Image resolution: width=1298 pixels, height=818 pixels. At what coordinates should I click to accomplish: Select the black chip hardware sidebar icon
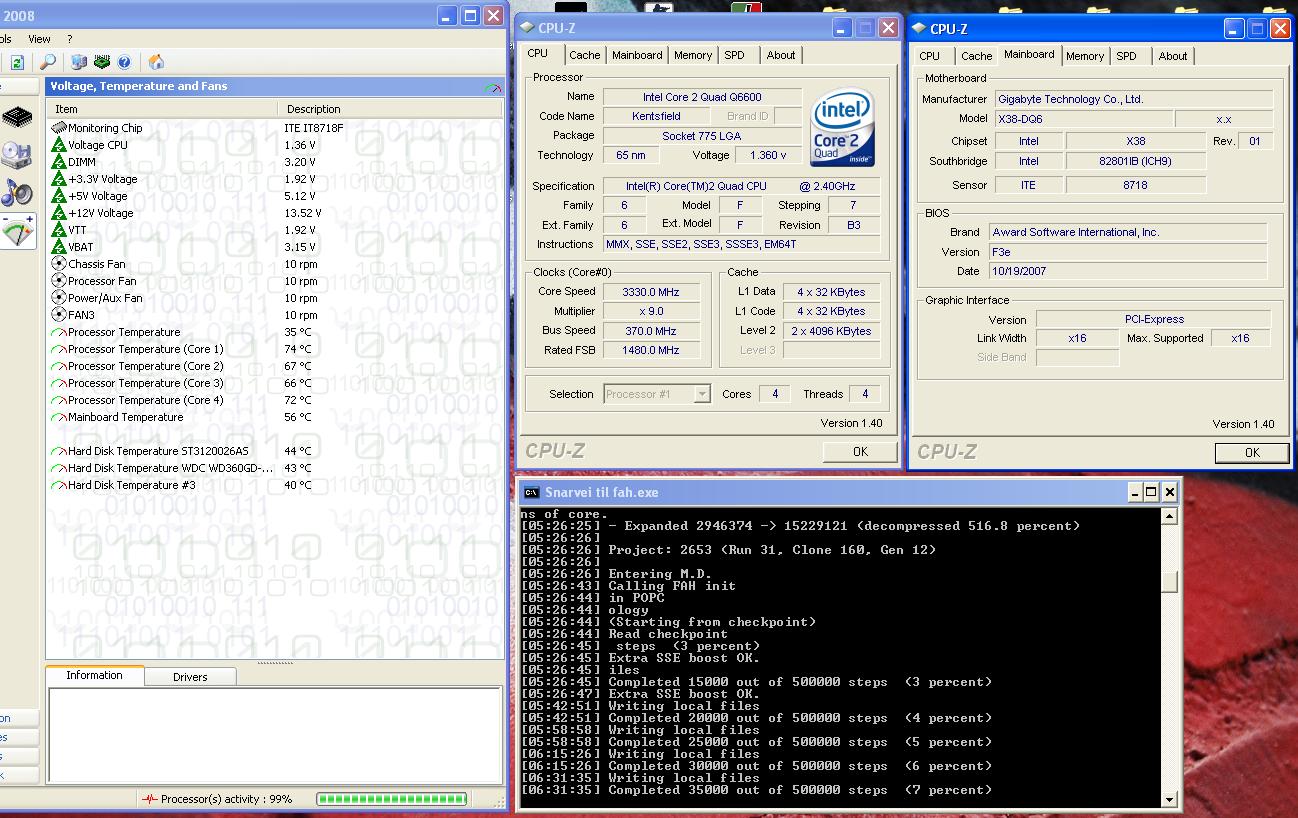click(x=18, y=117)
